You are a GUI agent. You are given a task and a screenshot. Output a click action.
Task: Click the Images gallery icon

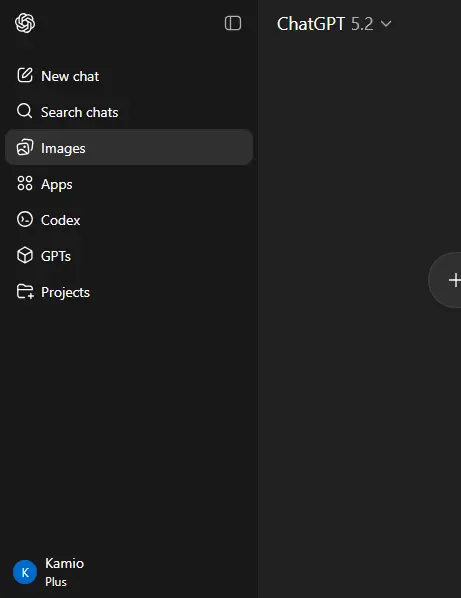25,147
